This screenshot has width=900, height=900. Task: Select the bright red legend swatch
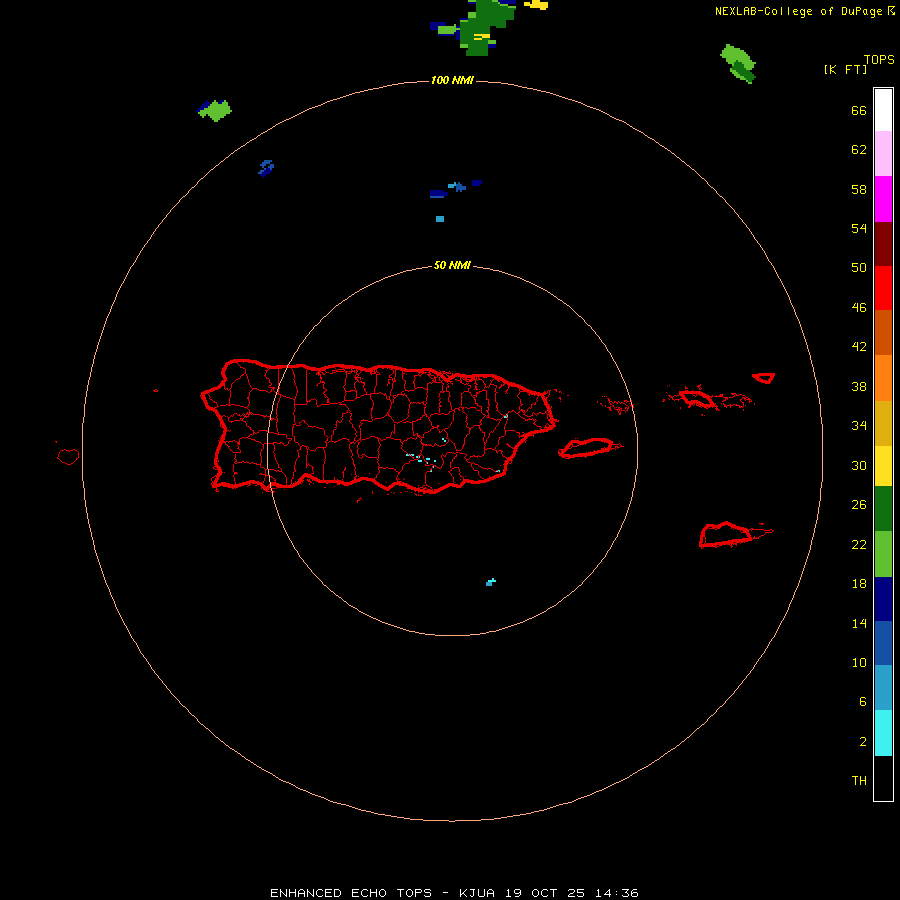[883, 288]
